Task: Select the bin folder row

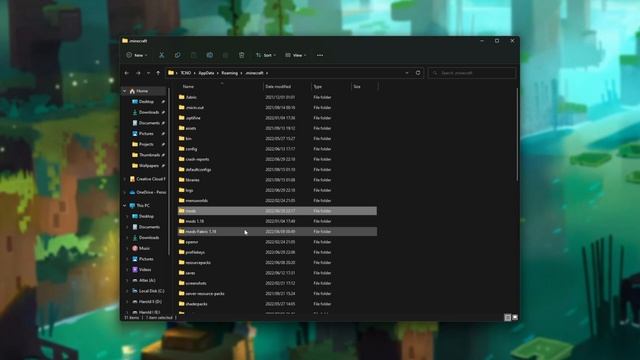Action: pos(277,138)
